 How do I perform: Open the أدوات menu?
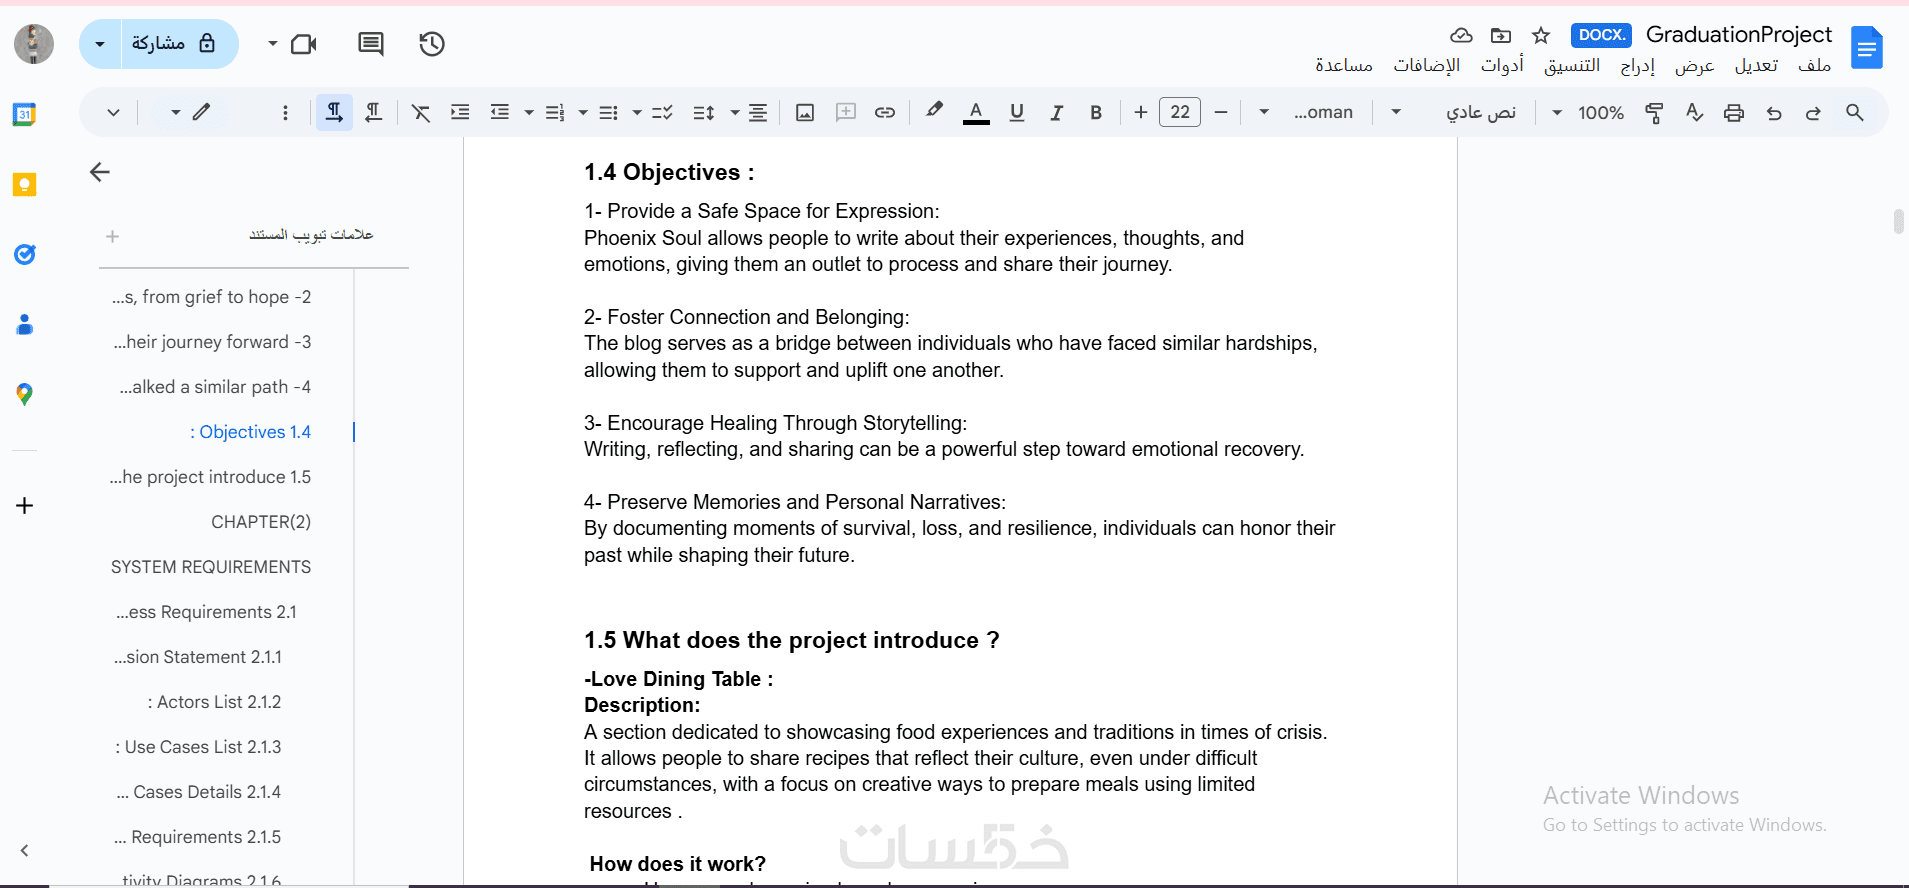(1502, 65)
